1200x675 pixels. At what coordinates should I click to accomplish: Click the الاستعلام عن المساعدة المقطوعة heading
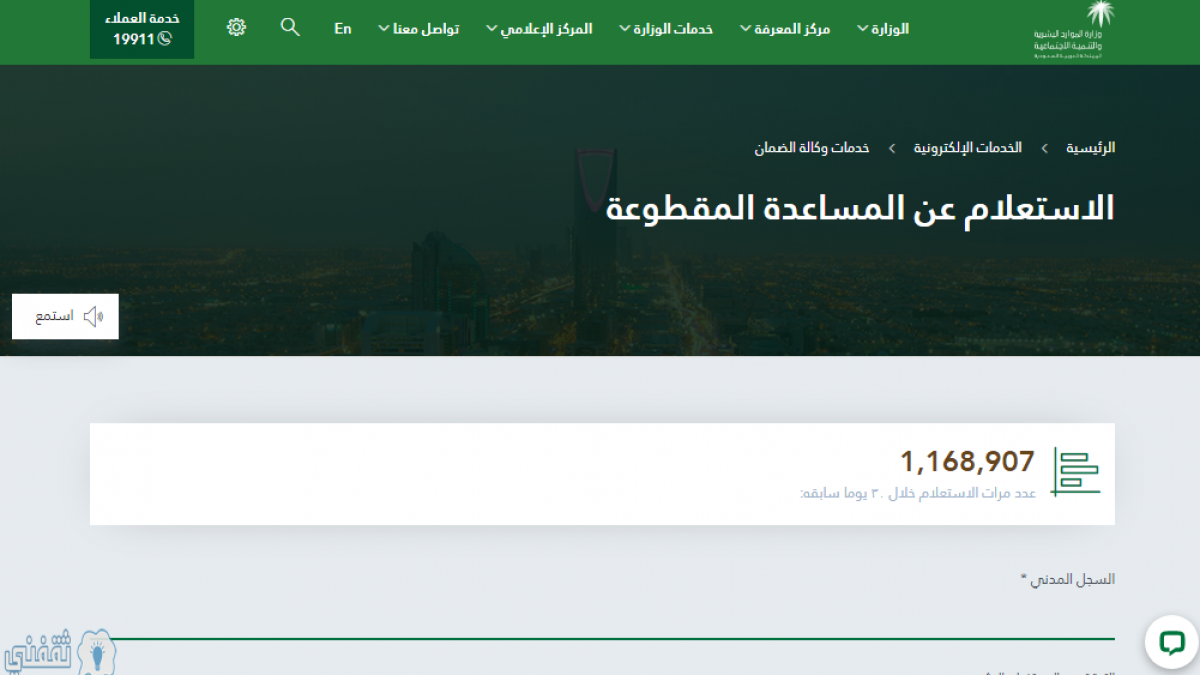861,207
